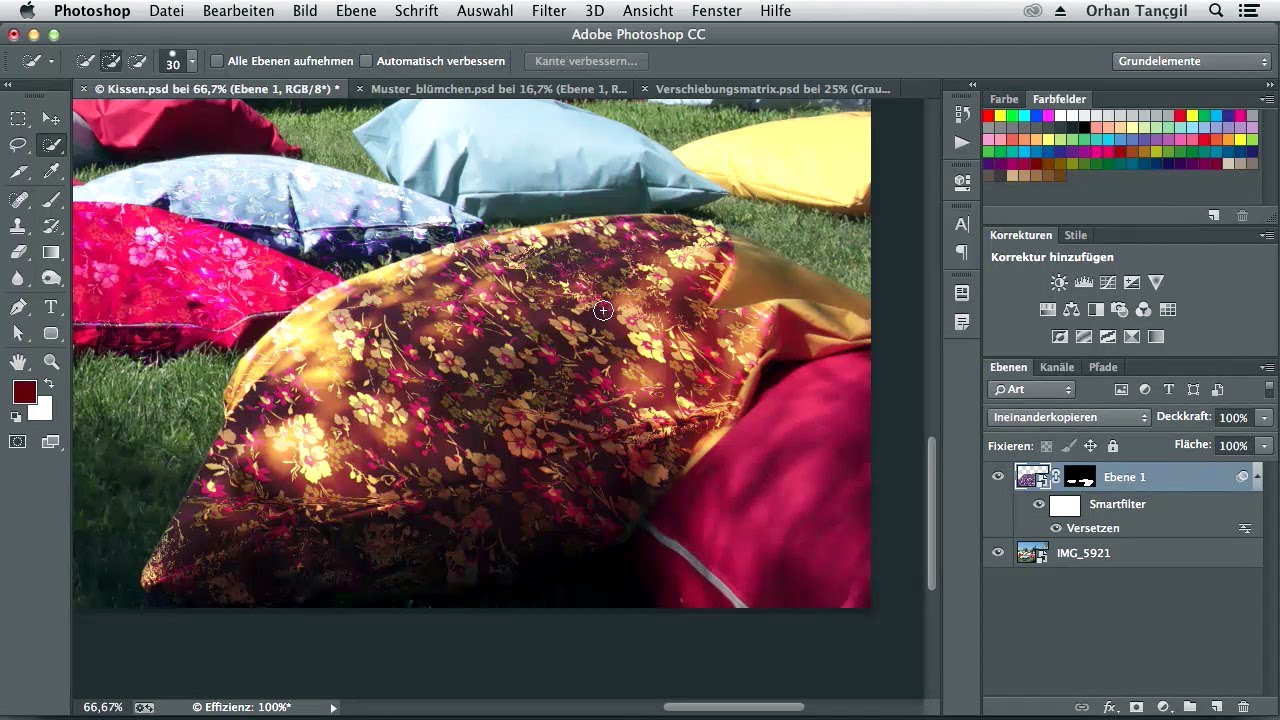Select the Lasso tool

point(18,145)
